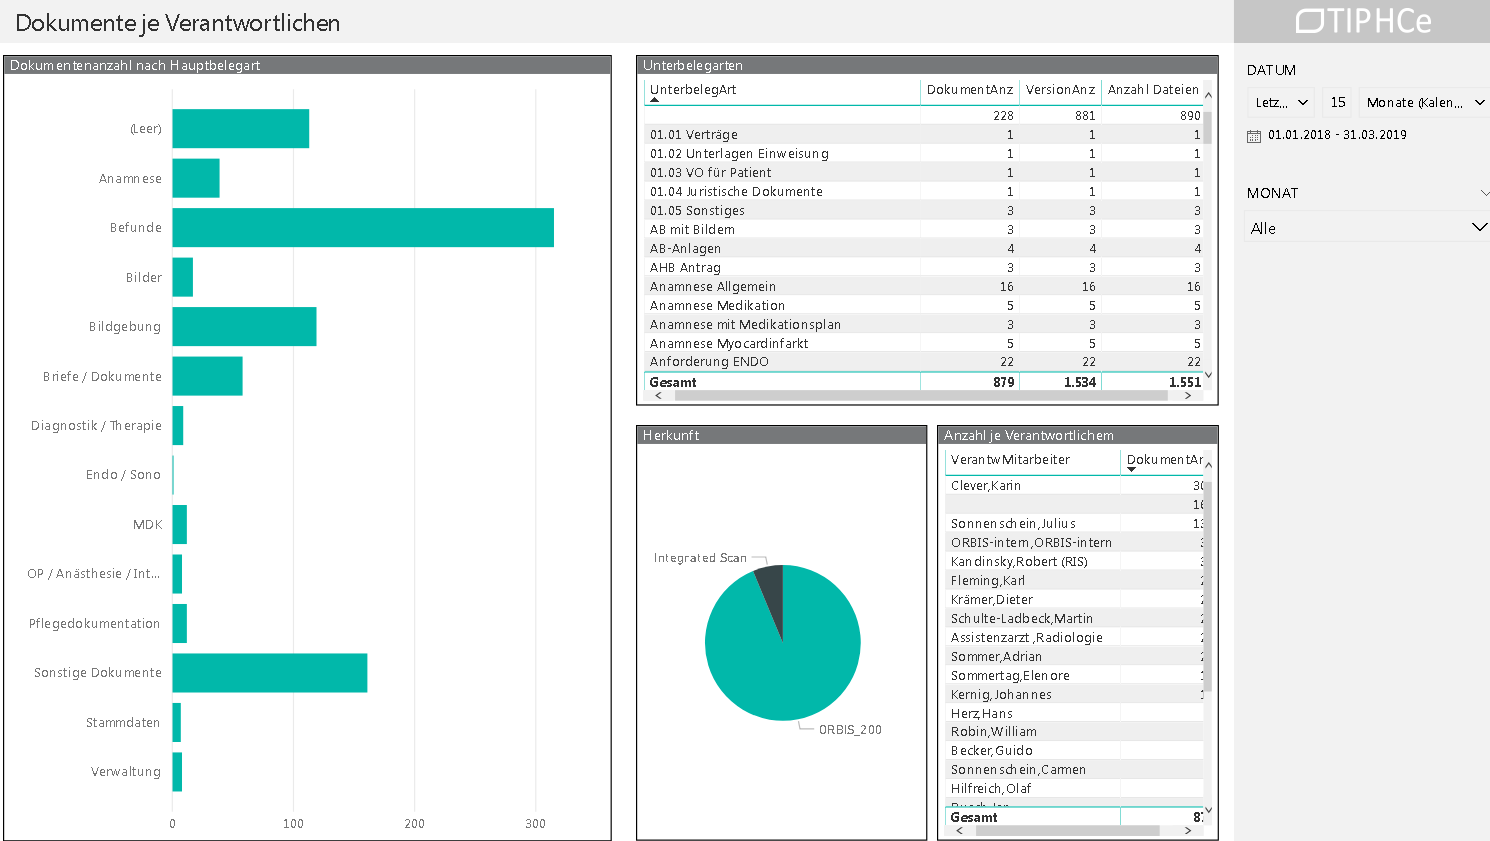Select row '01.01 Verträge'
Viewport: 1490px width, 841px height.
(x=924, y=135)
